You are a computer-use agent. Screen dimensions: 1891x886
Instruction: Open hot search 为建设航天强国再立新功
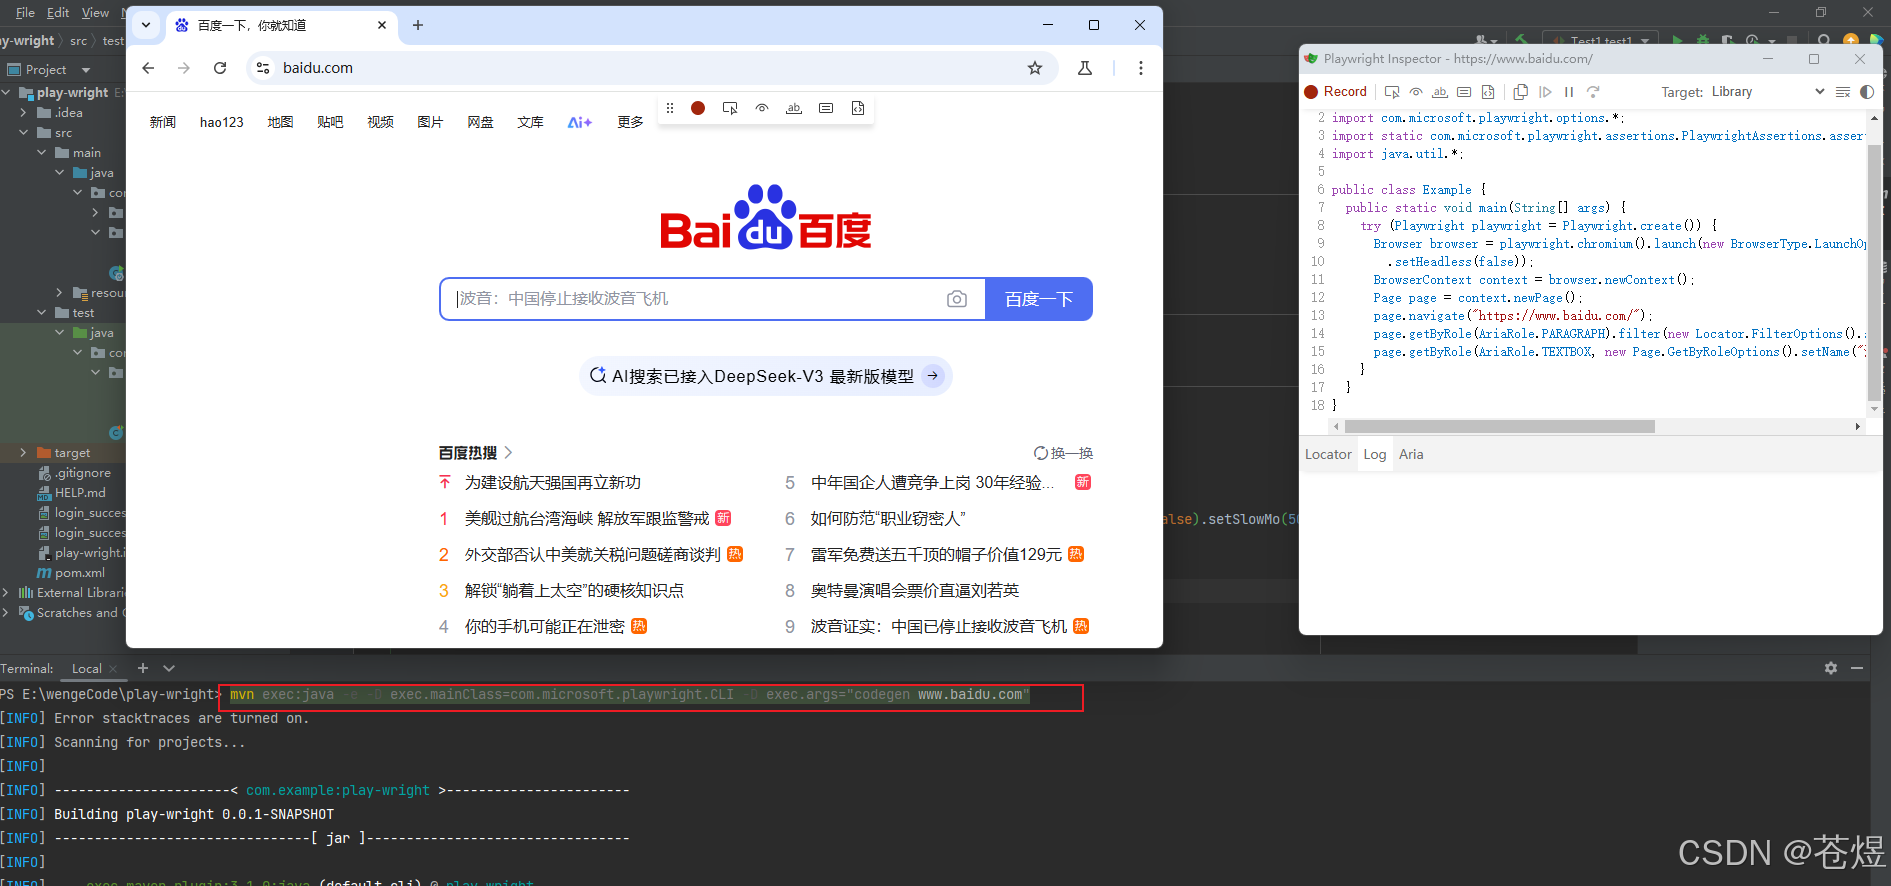click(552, 483)
